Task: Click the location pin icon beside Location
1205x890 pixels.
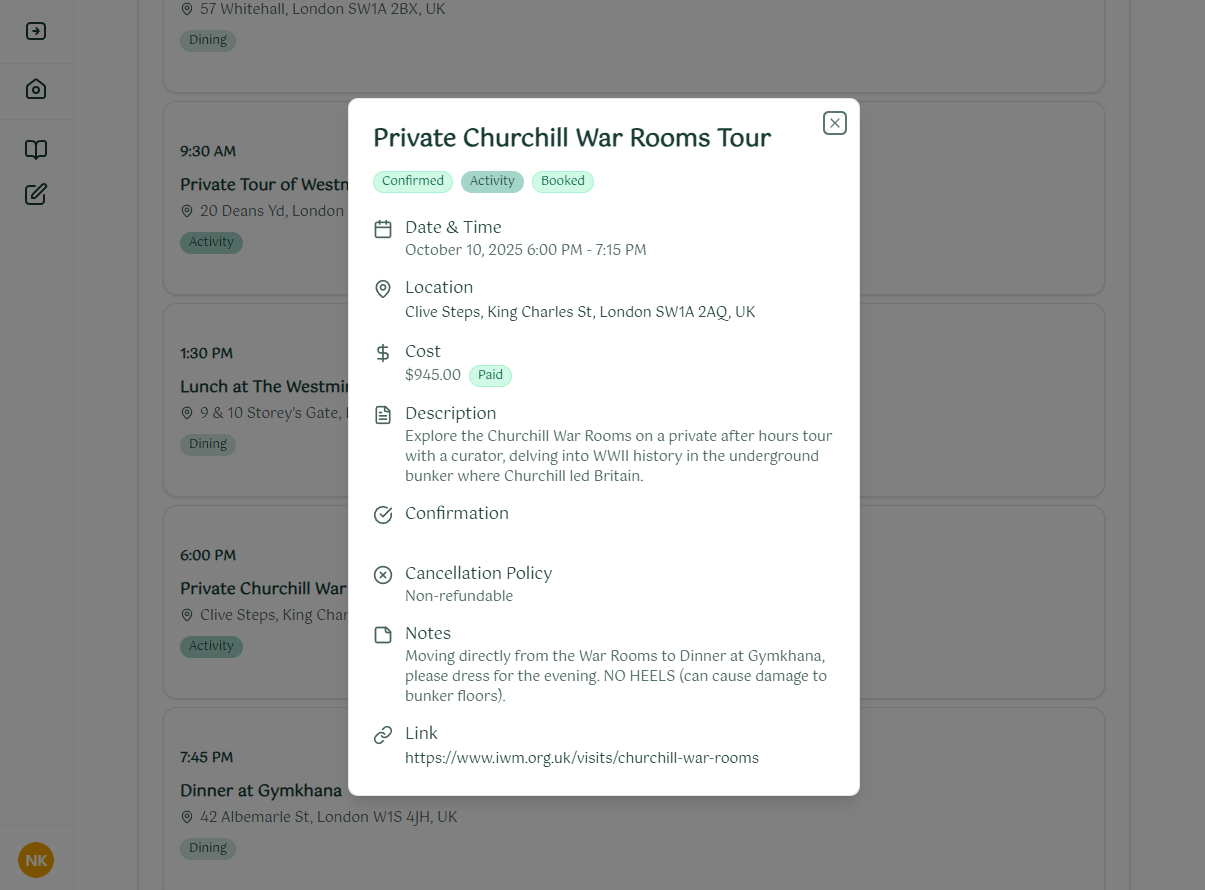Action: [x=383, y=289]
